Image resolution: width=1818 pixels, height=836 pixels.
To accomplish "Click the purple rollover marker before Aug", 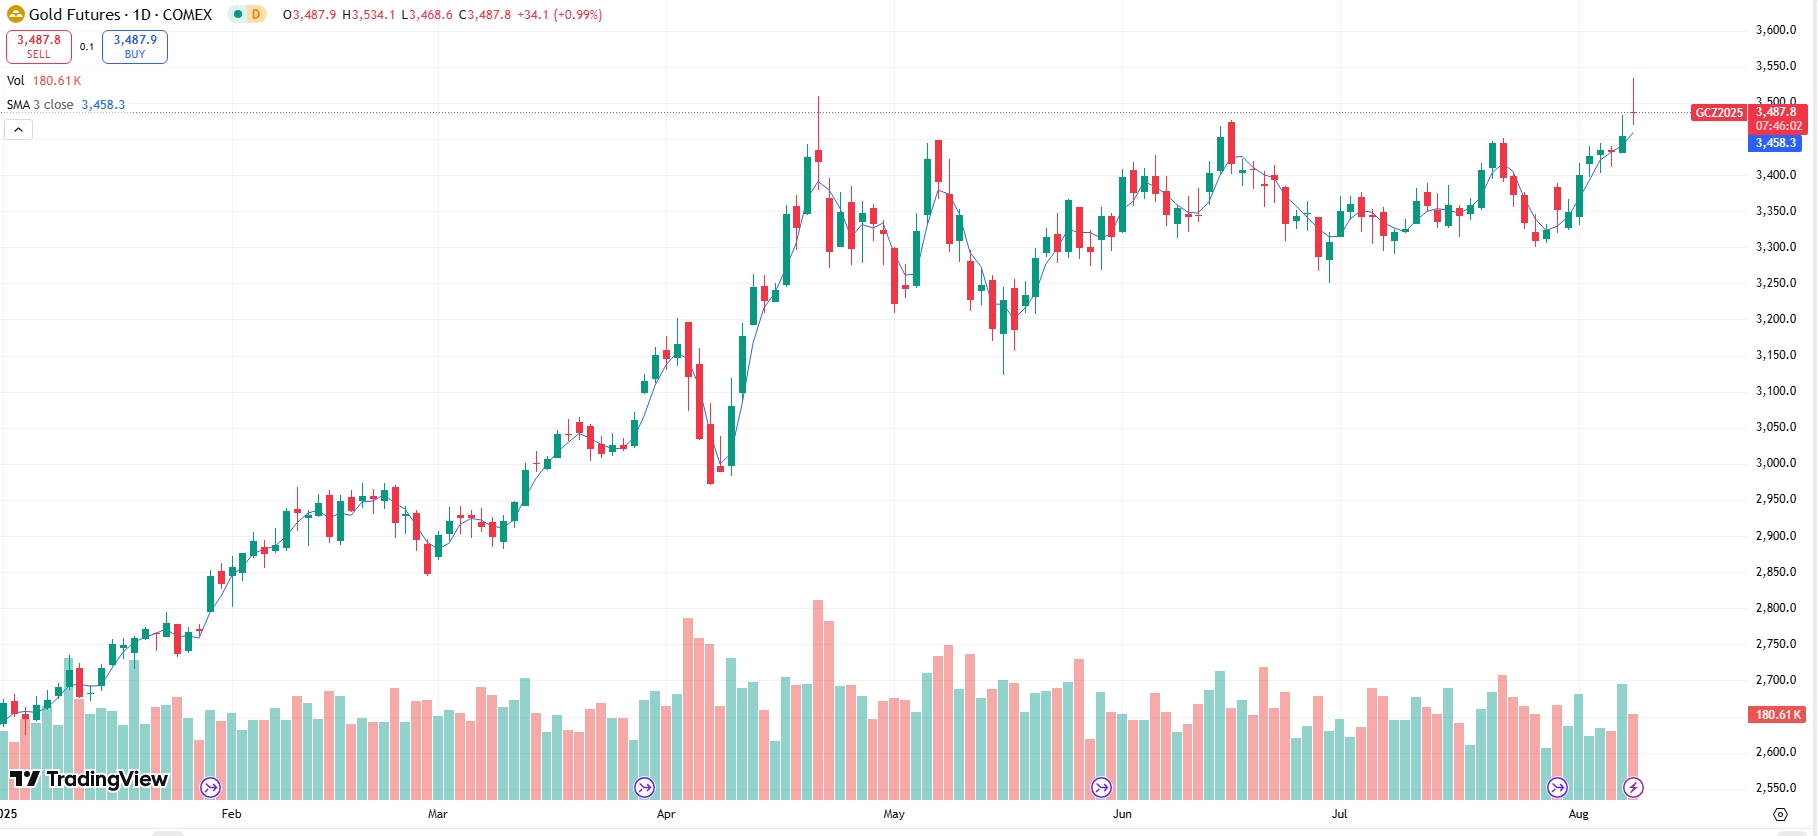I will pyautogui.click(x=1557, y=788).
